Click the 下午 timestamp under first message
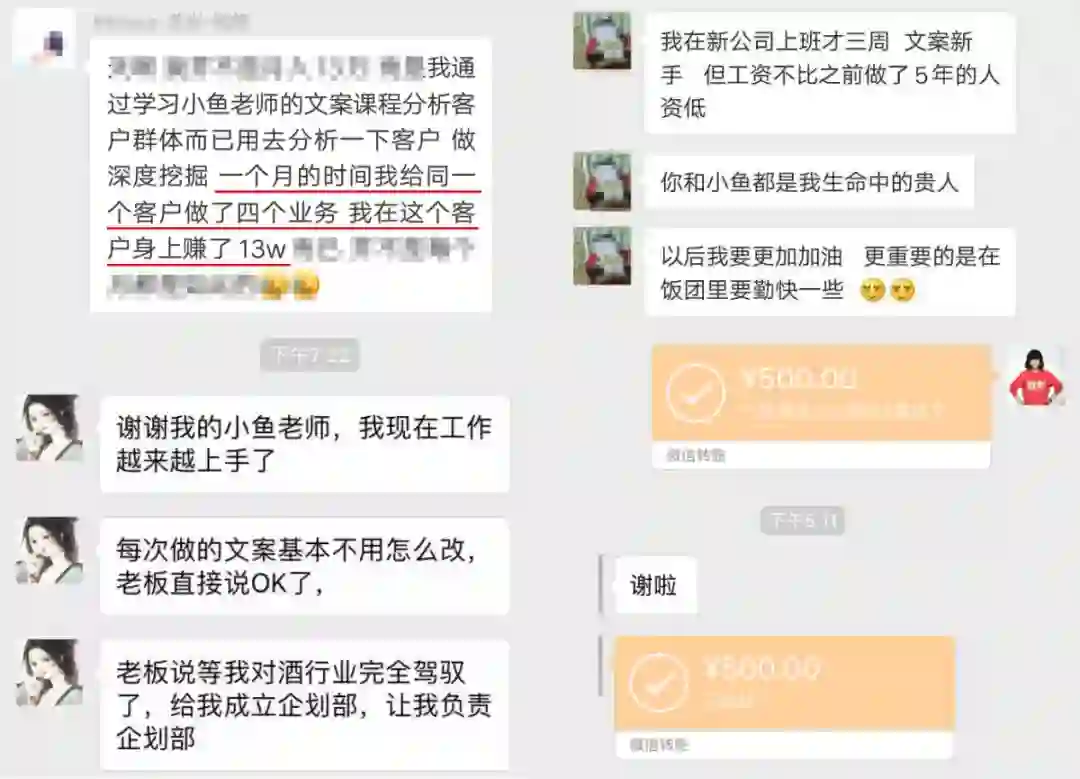This screenshot has height=779, width=1080. [310, 356]
